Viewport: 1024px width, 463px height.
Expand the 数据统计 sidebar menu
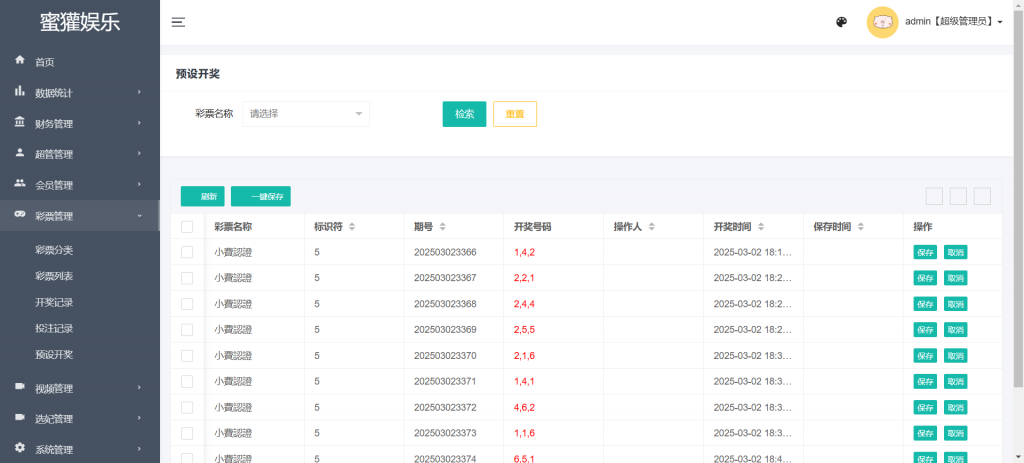point(80,93)
